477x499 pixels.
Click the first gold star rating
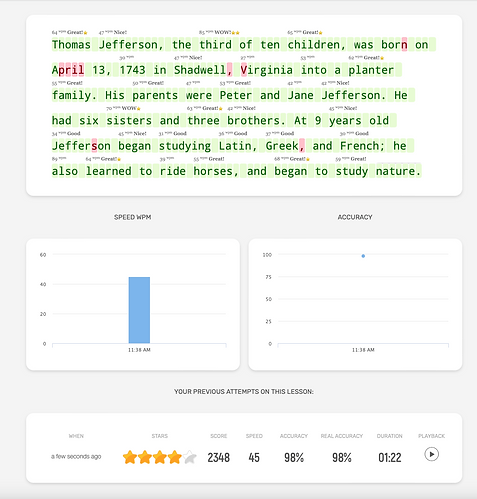tap(130, 457)
